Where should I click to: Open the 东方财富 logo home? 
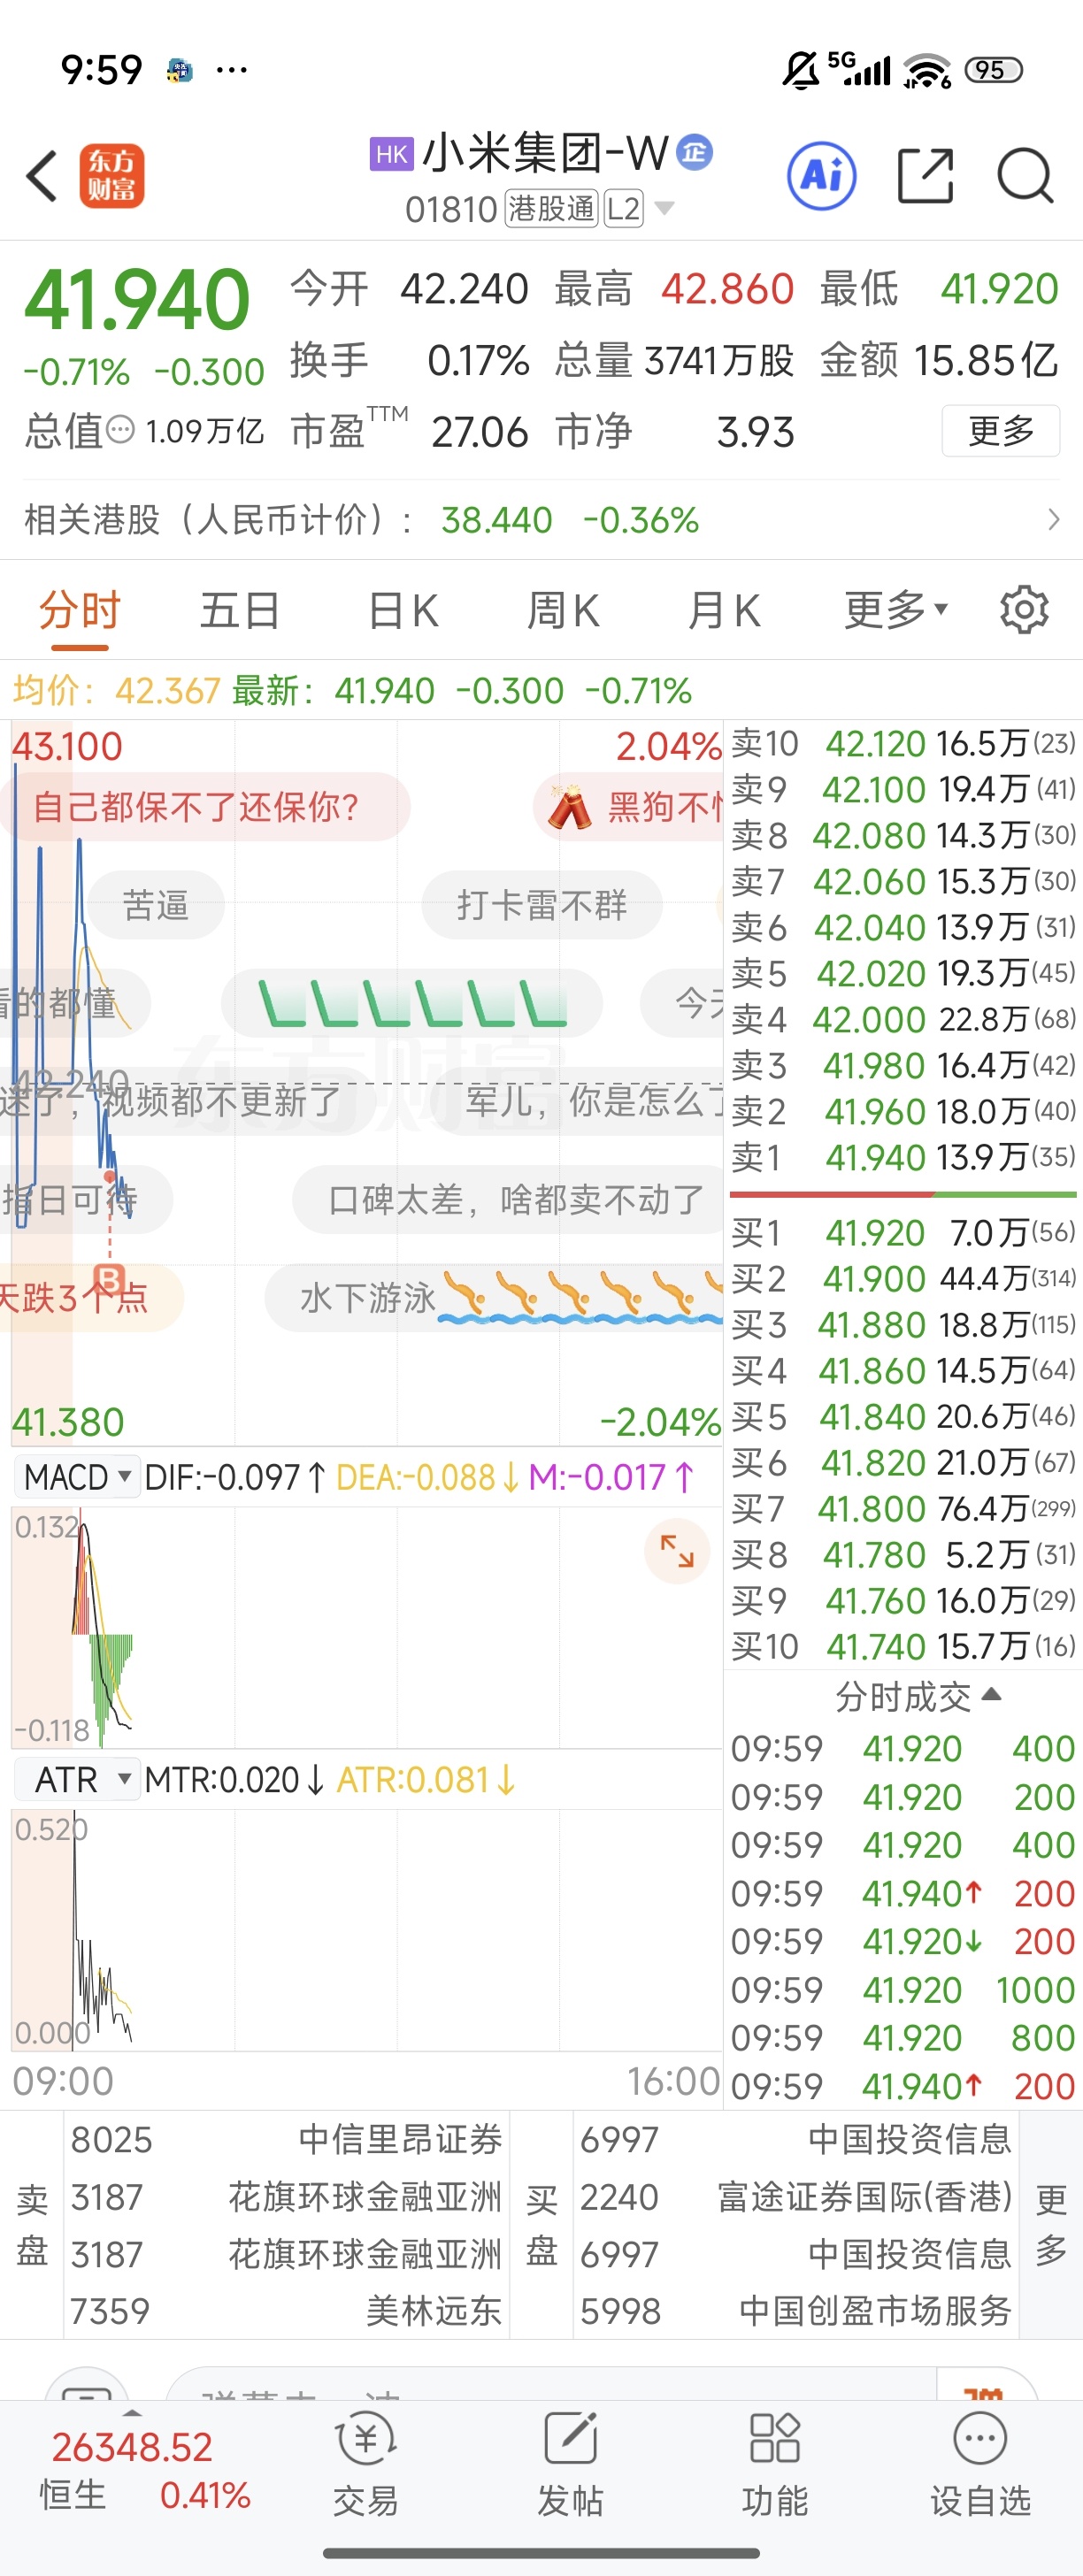pos(112,176)
